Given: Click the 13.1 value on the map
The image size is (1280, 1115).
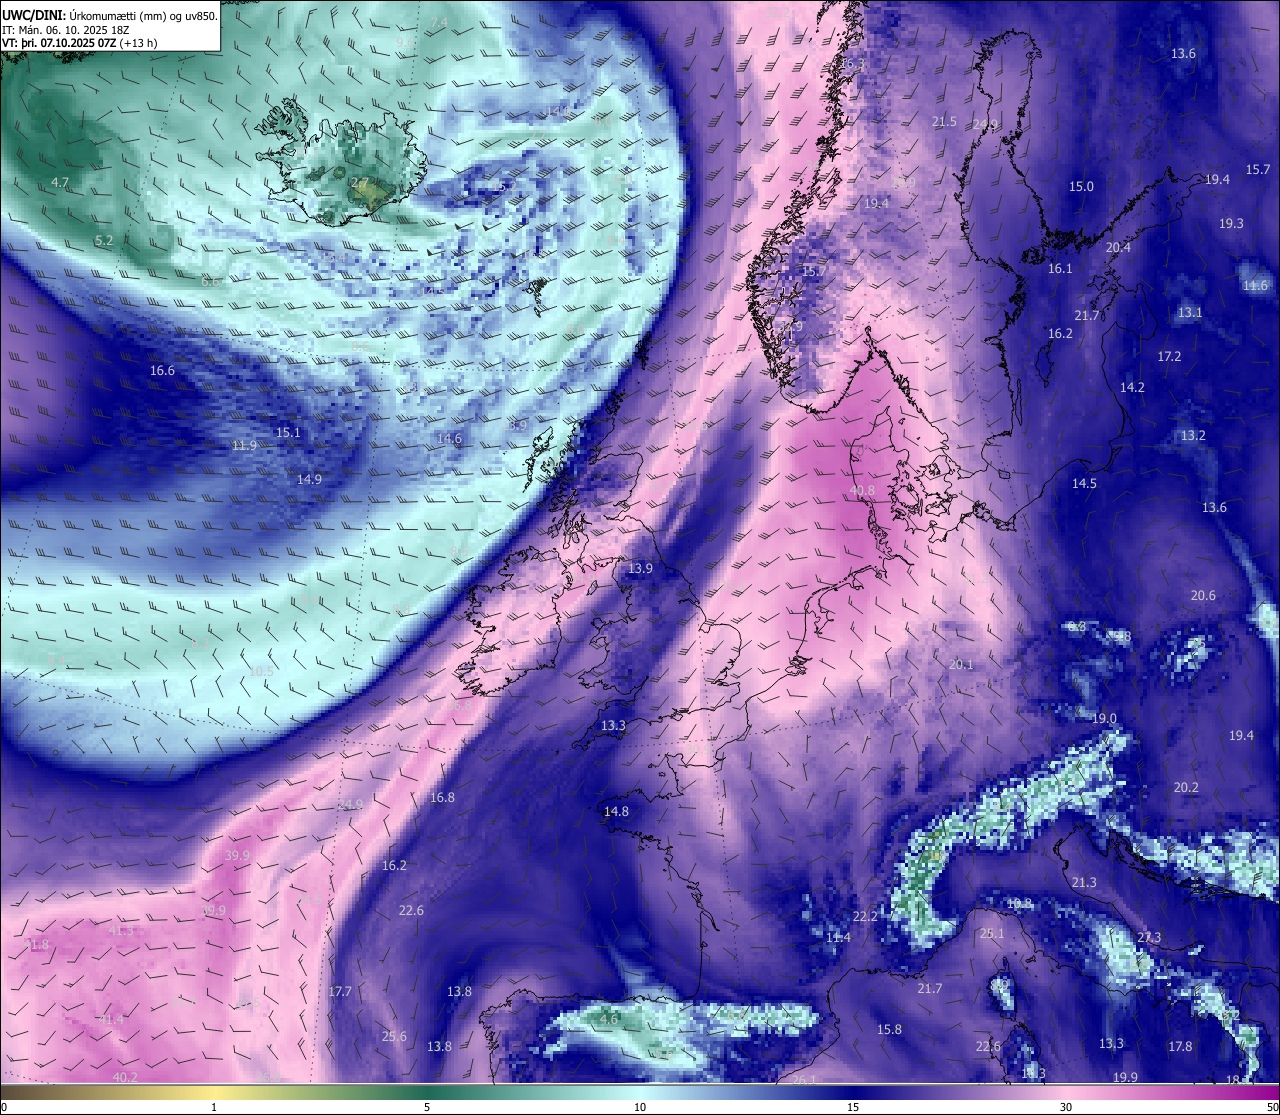Looking at the screenshot, I should (1189, 313).
